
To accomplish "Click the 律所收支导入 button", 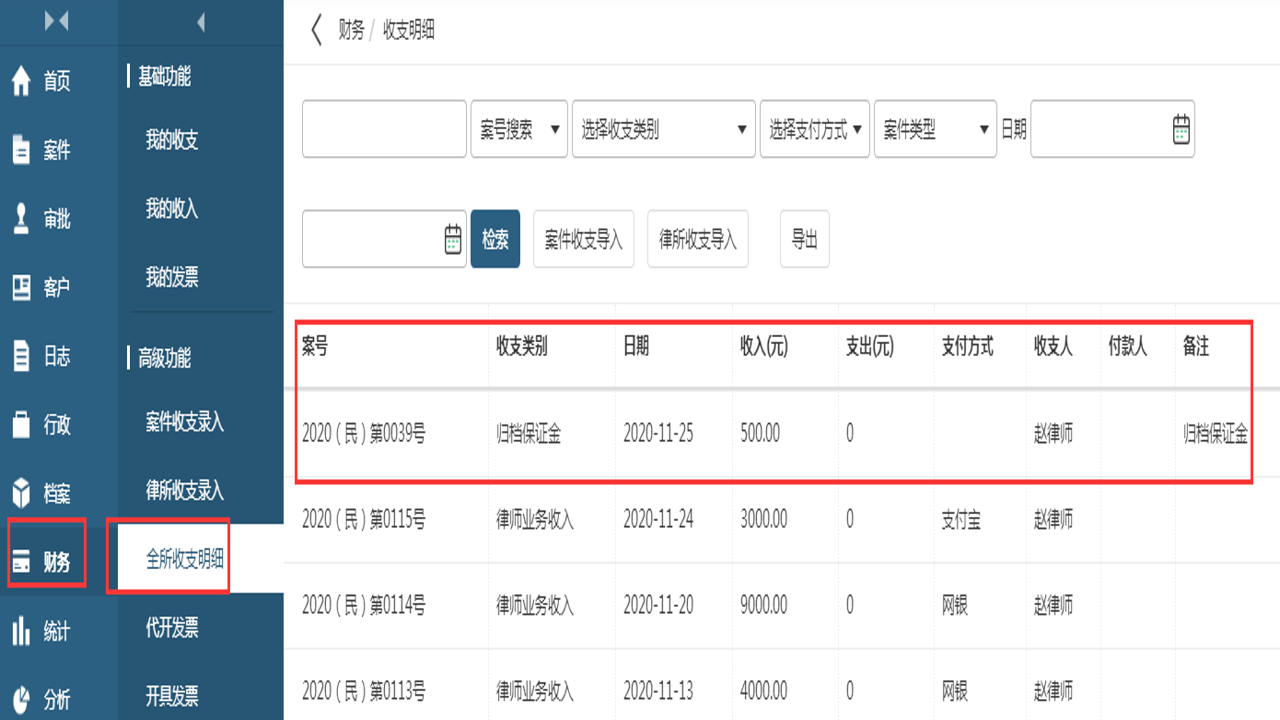I will (x=698, y=239).
